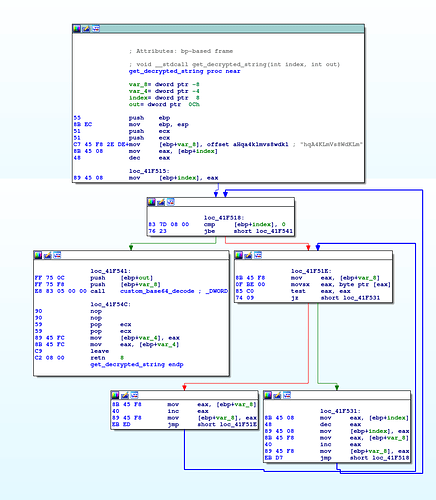Select 'cmp [ebp+index], 0' instruction
This screenshot has height=500, width=436.
[245, 225]
